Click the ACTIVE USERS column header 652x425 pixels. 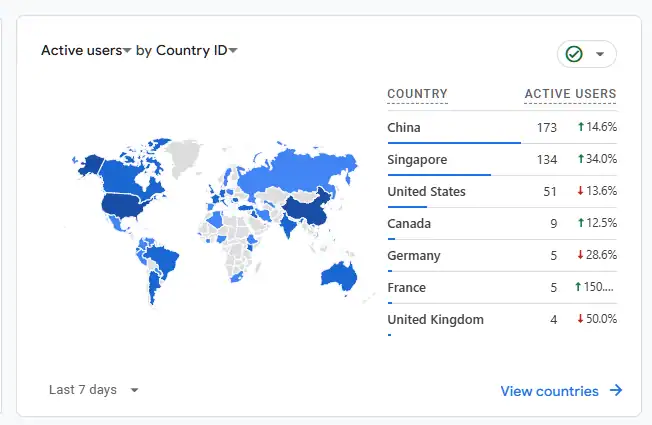[x=570, y=95]
